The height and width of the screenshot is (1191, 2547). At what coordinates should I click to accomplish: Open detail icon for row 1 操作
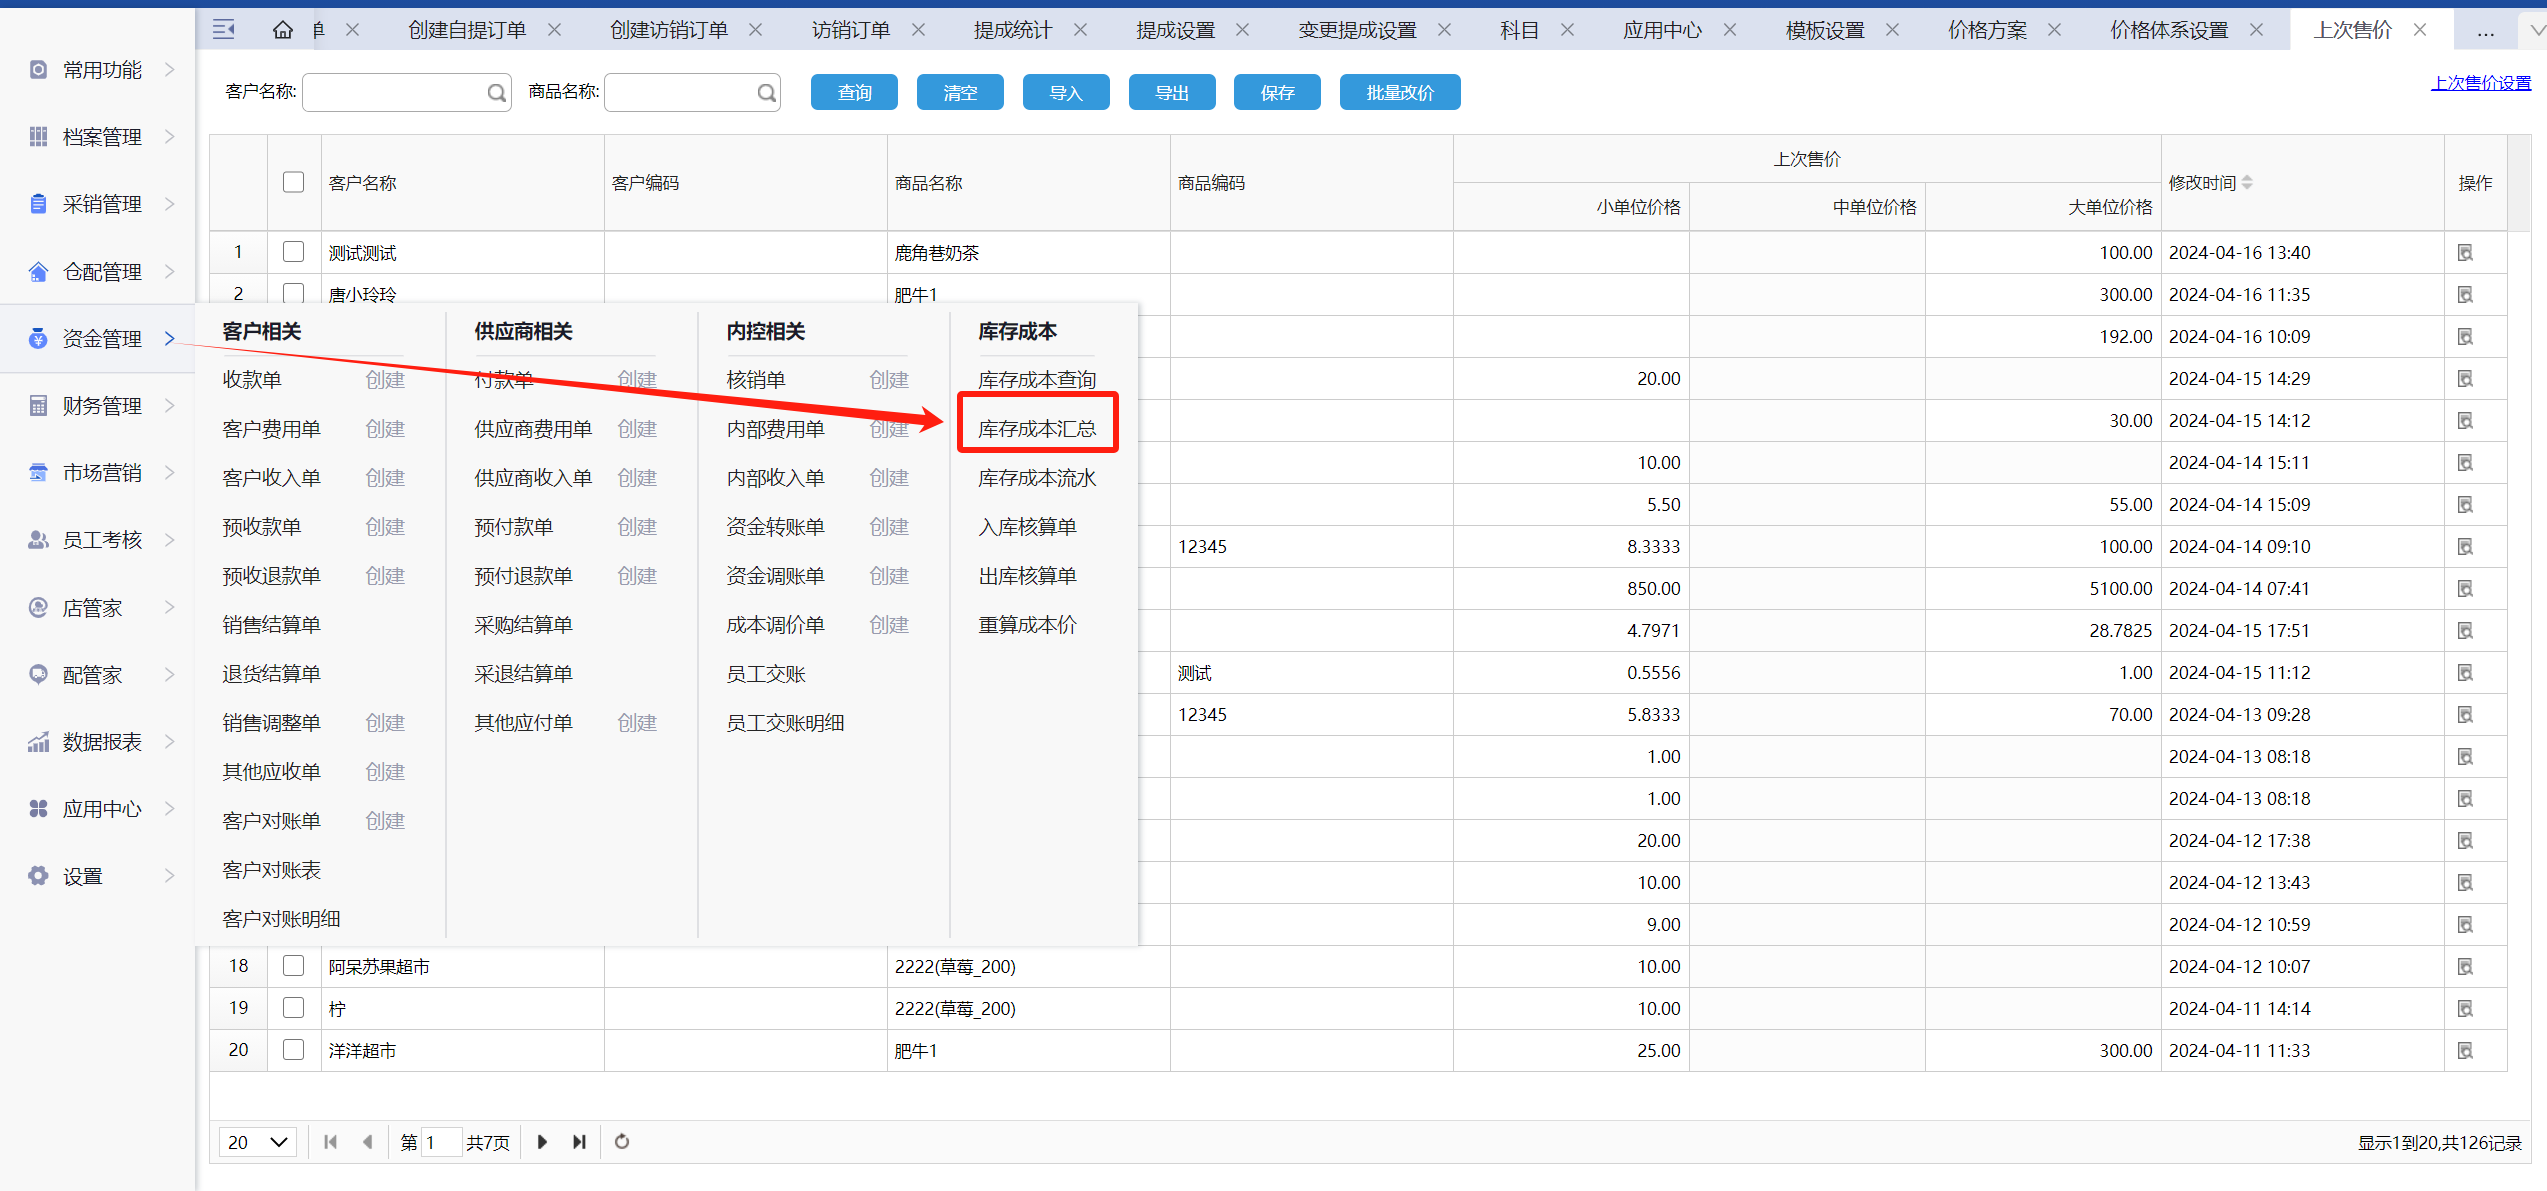coord(2465,253)
